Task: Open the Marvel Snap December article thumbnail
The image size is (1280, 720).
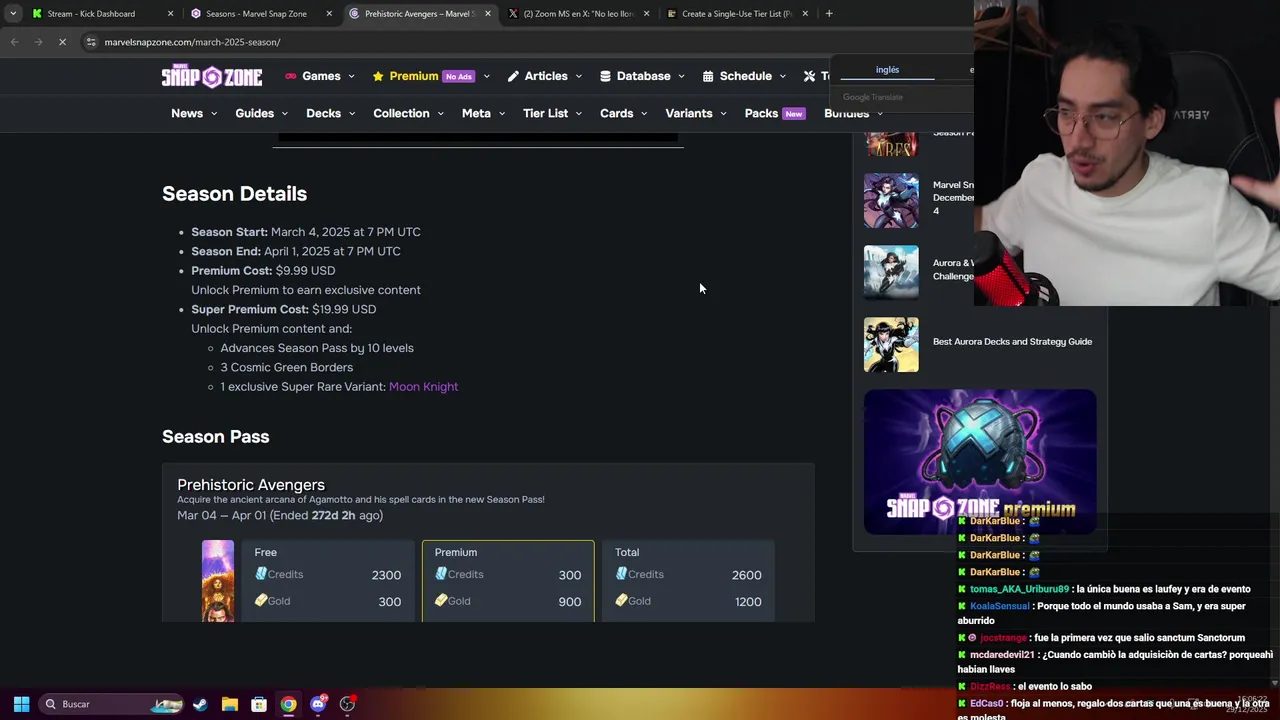Action: [891, 200]
